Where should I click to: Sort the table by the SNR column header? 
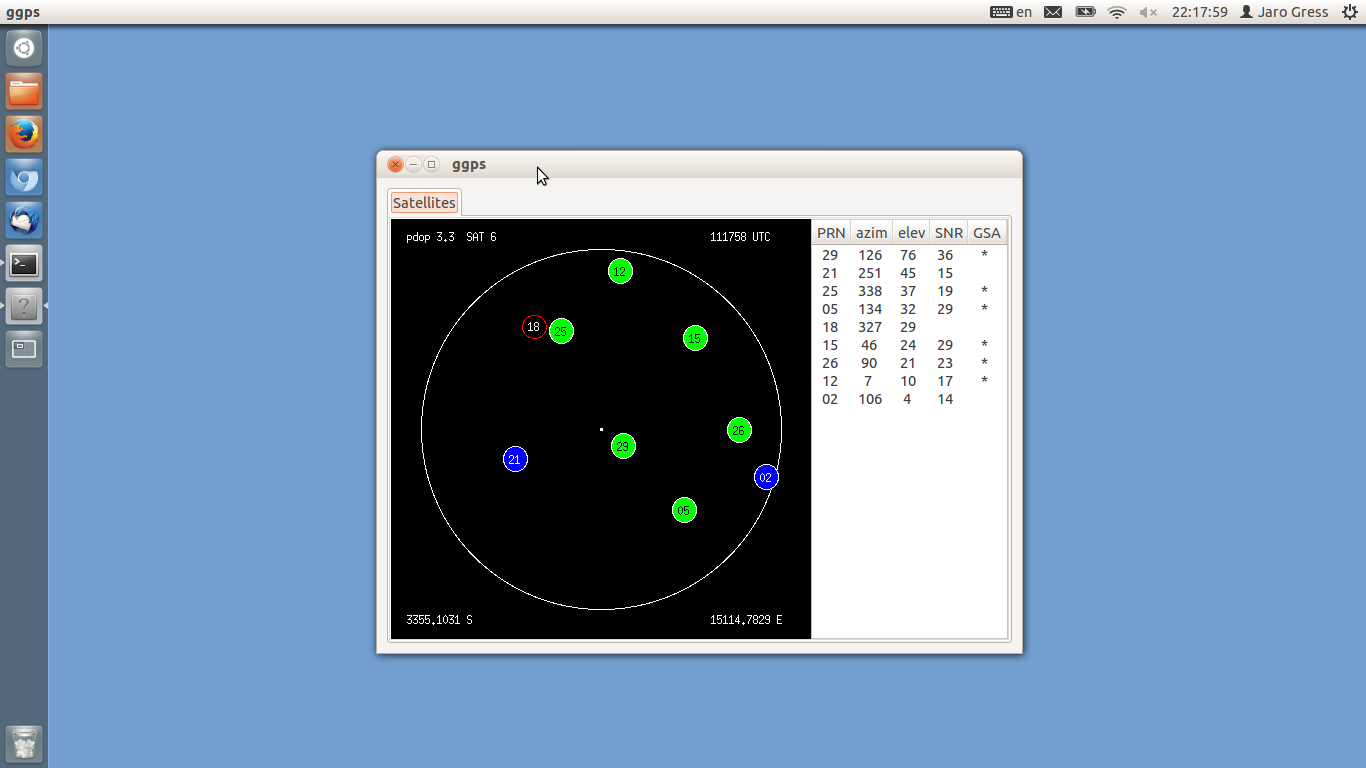point(947,232)
